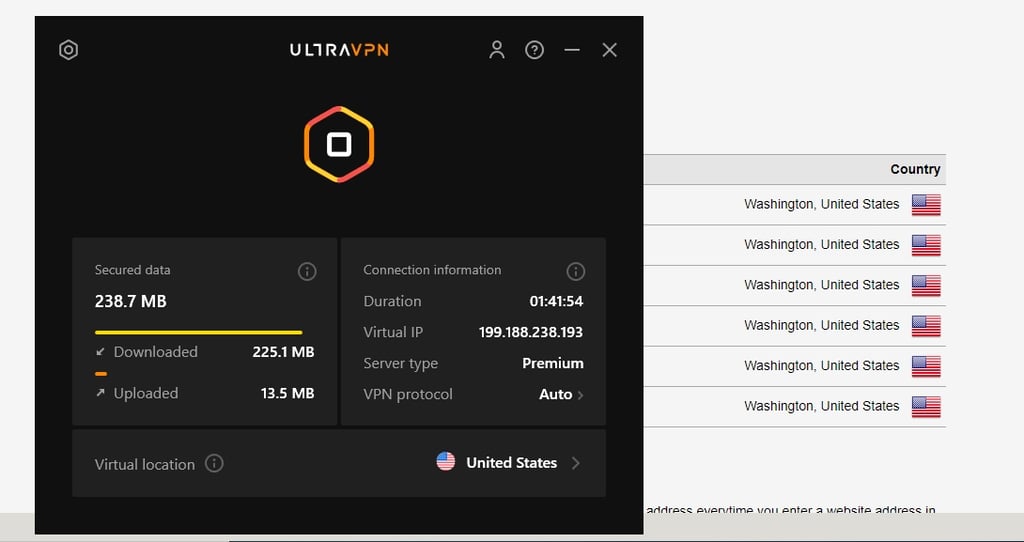Click the yellow downloaded data progress bar
1024x542 pixels.
point(199,332)
